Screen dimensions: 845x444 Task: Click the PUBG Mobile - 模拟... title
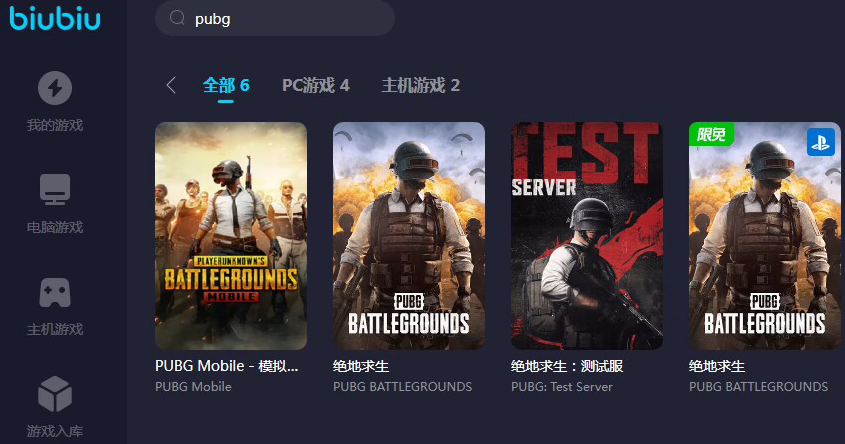(226, 366)
